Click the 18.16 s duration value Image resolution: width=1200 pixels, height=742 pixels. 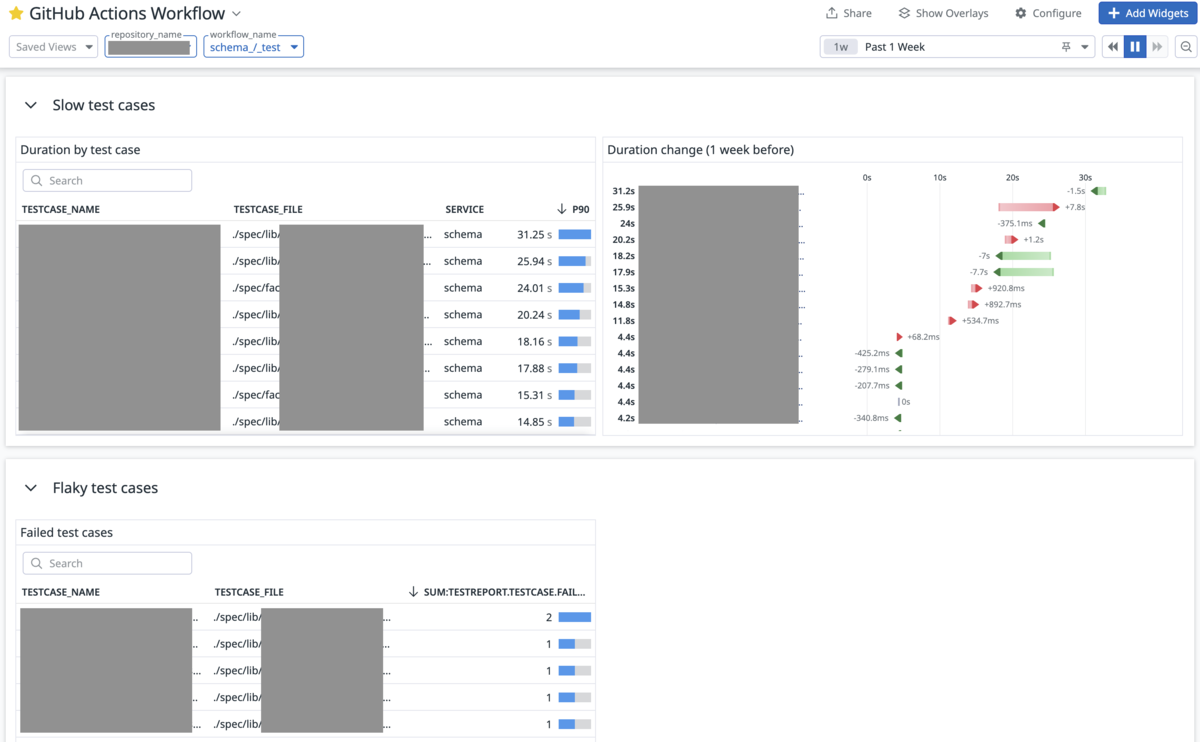click(534, 342)
